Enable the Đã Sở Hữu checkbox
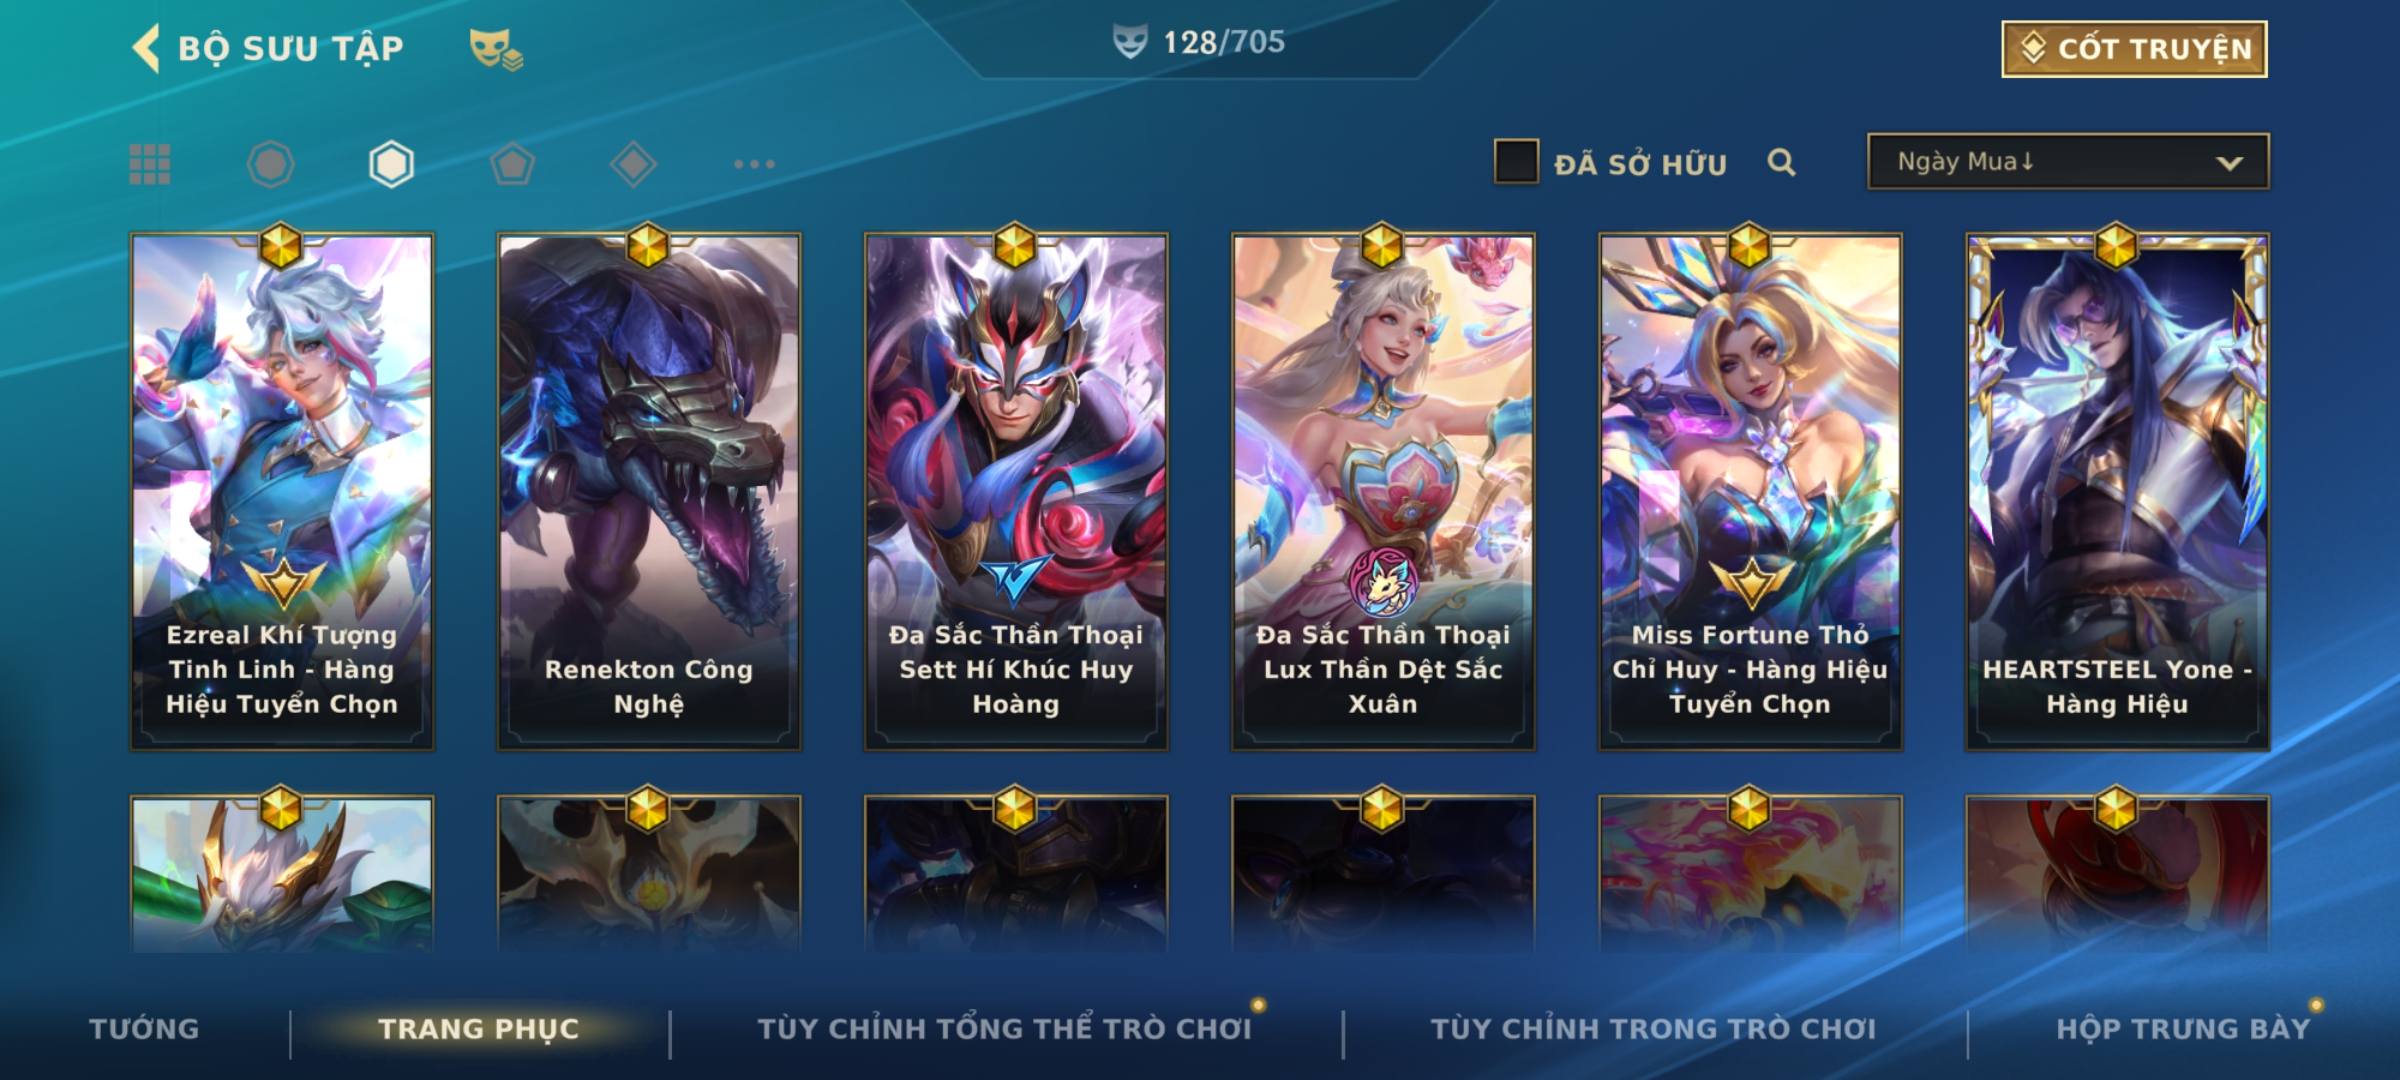 point(1516,162)
